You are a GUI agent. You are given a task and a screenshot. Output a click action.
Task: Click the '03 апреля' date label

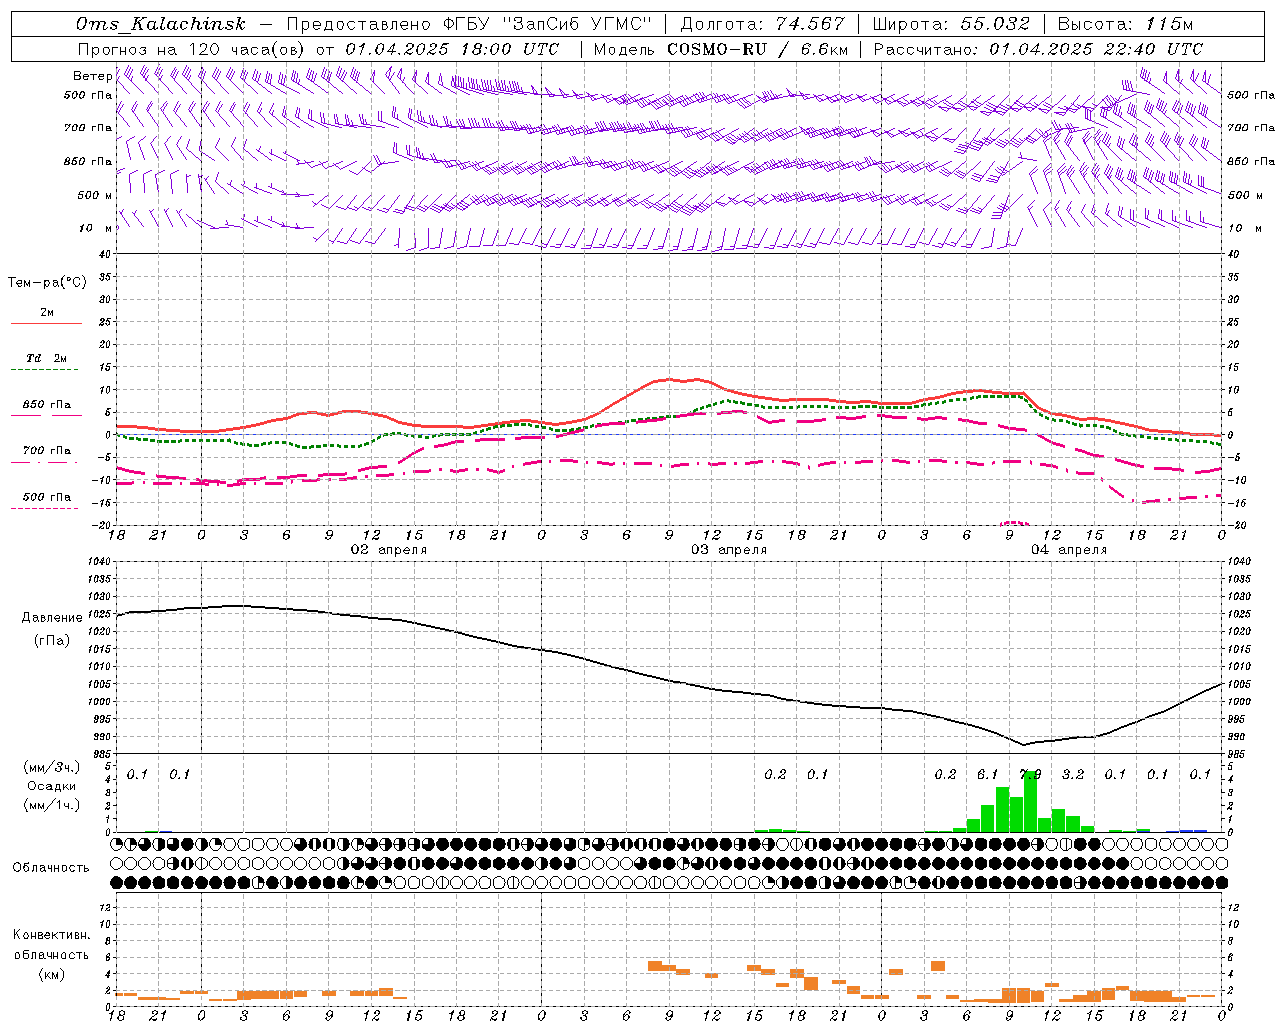[729, 550]
